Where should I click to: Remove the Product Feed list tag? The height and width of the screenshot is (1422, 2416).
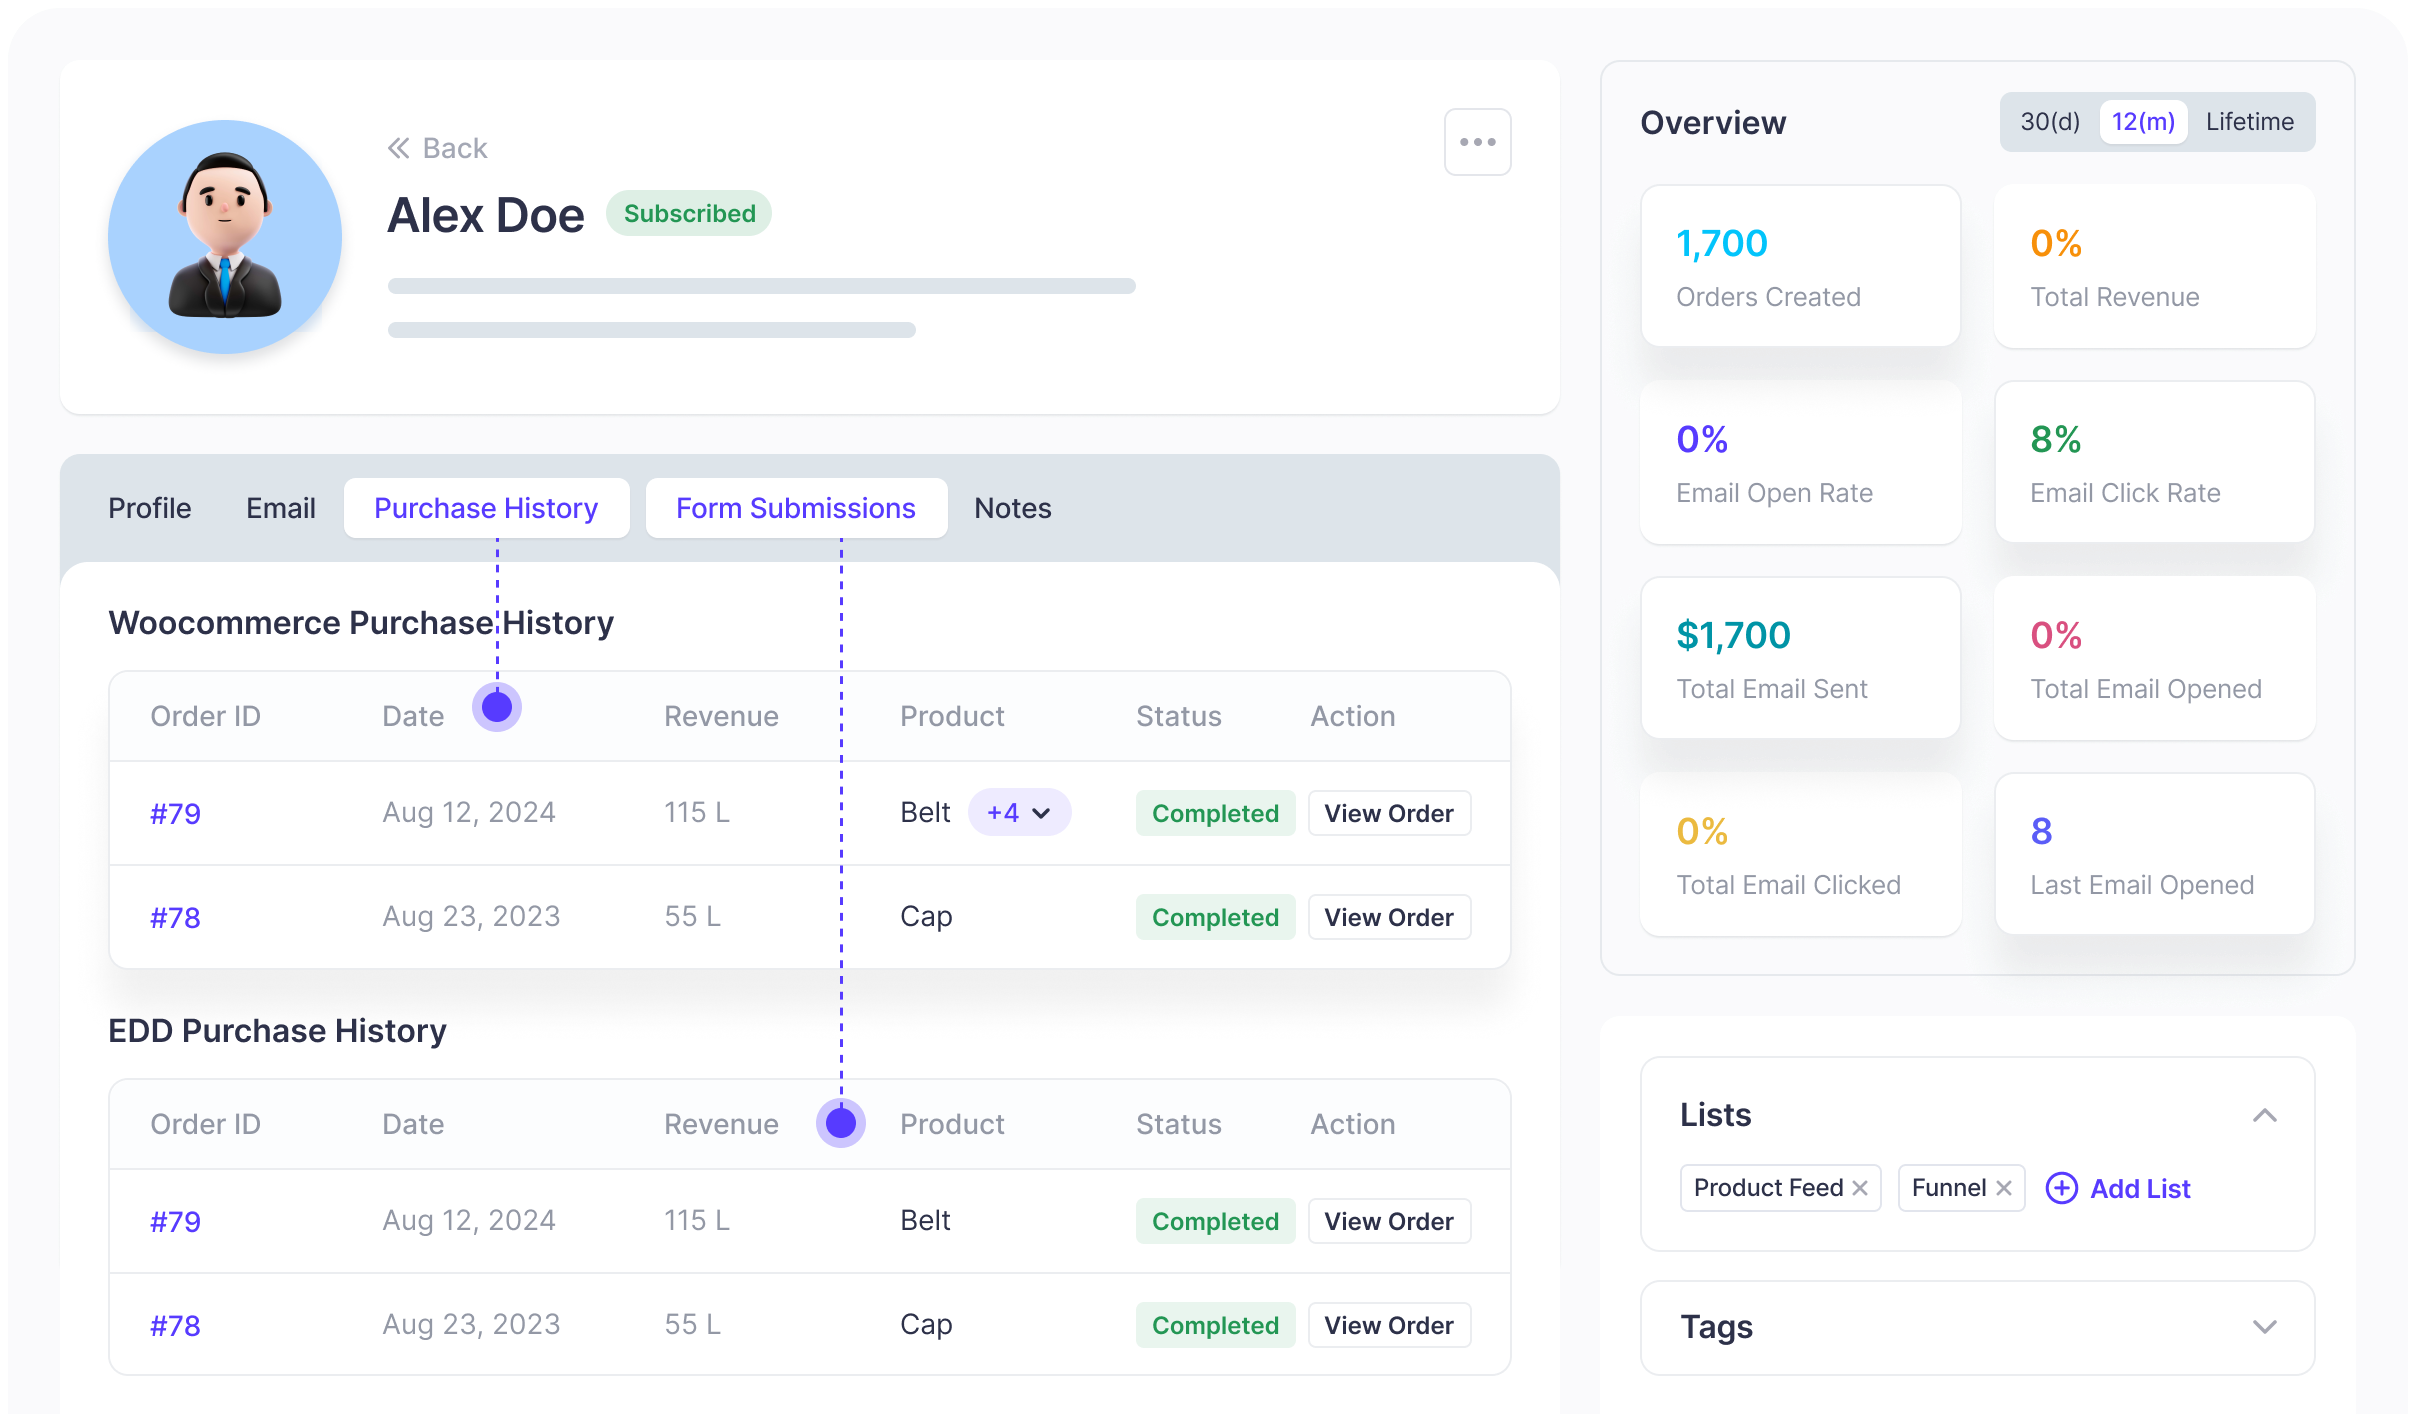(x=1860, y=1188)
